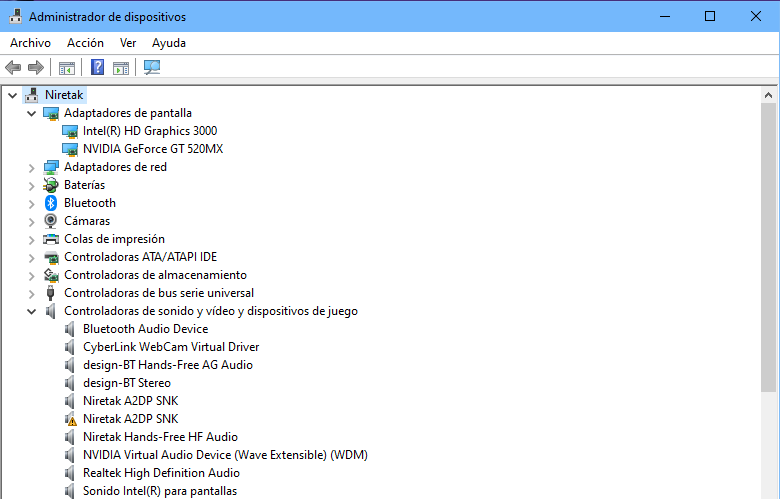Click the Controladoras ATA/ATAPI IDE icon
The width and height of the screenshot is (780, 499).
pyautogui.click(x=51, y=257)
